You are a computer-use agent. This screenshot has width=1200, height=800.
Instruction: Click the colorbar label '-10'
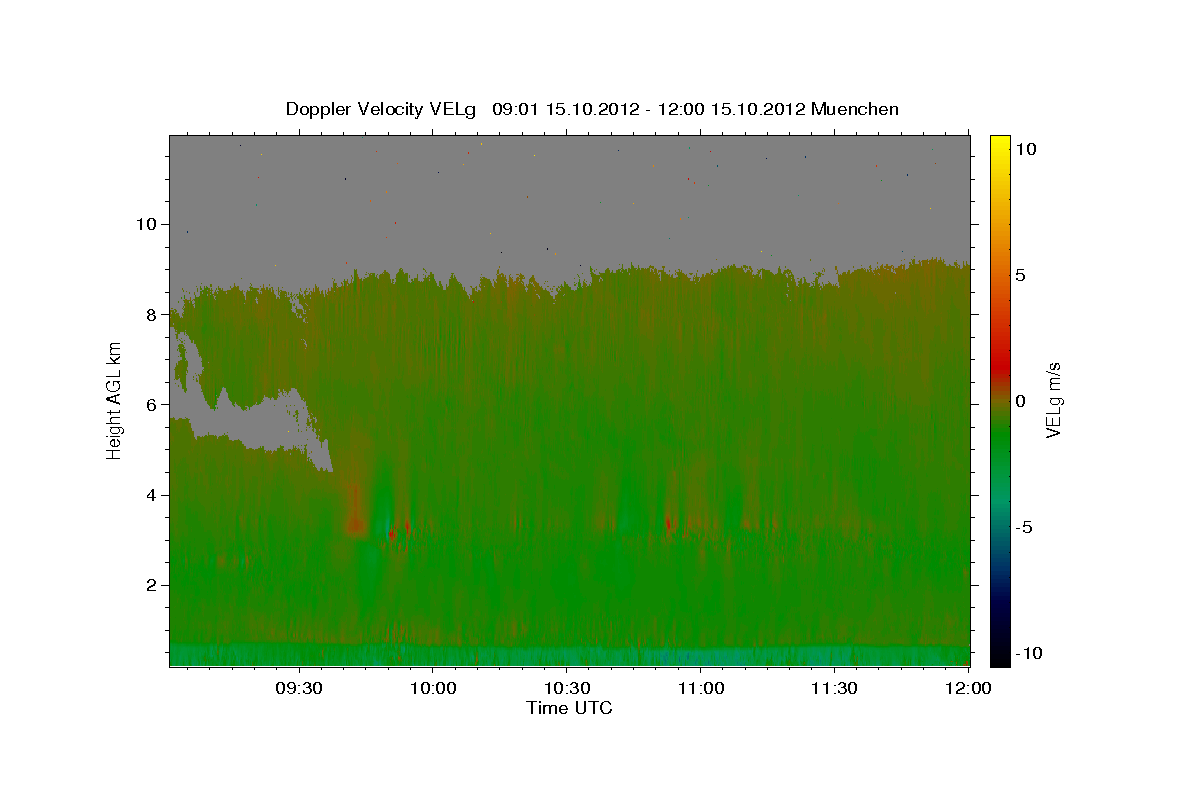coord(1030,653)
